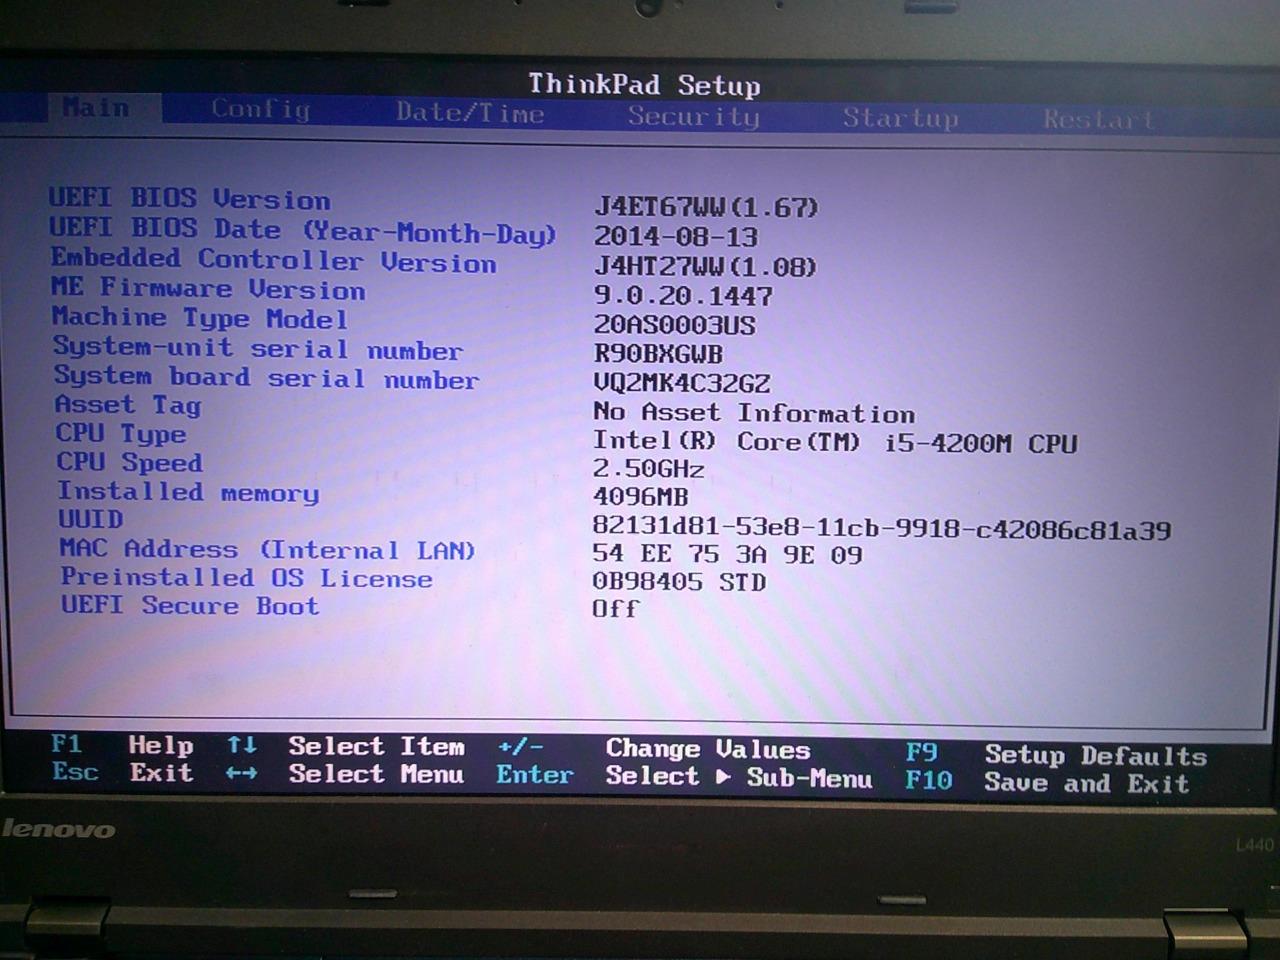This screenshot has width=1280, height=960.
Task: Click the Asset Tag label
Action: pos(128,405)
